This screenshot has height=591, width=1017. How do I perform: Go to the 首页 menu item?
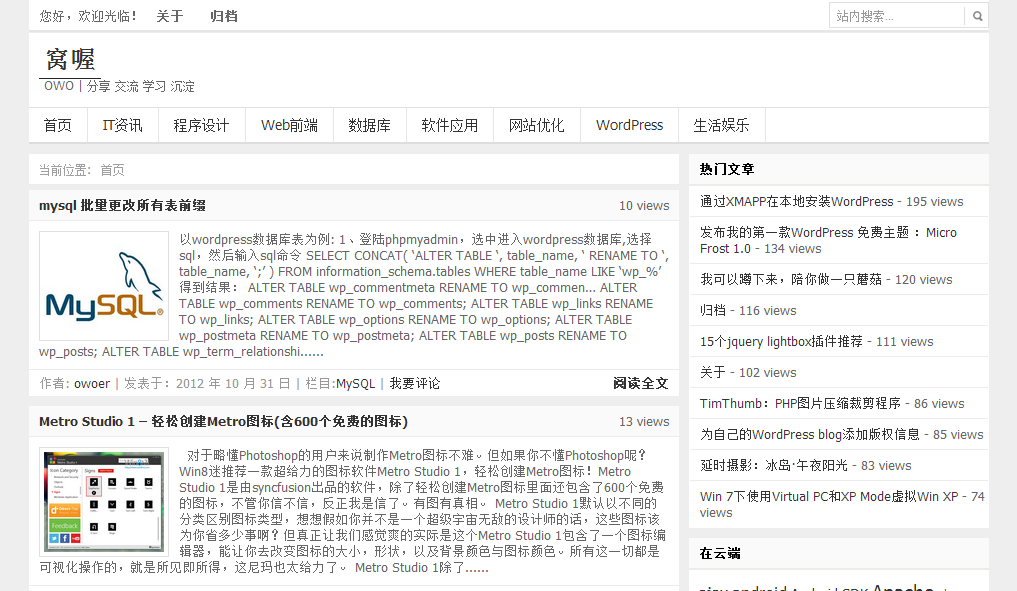[58, 125]
